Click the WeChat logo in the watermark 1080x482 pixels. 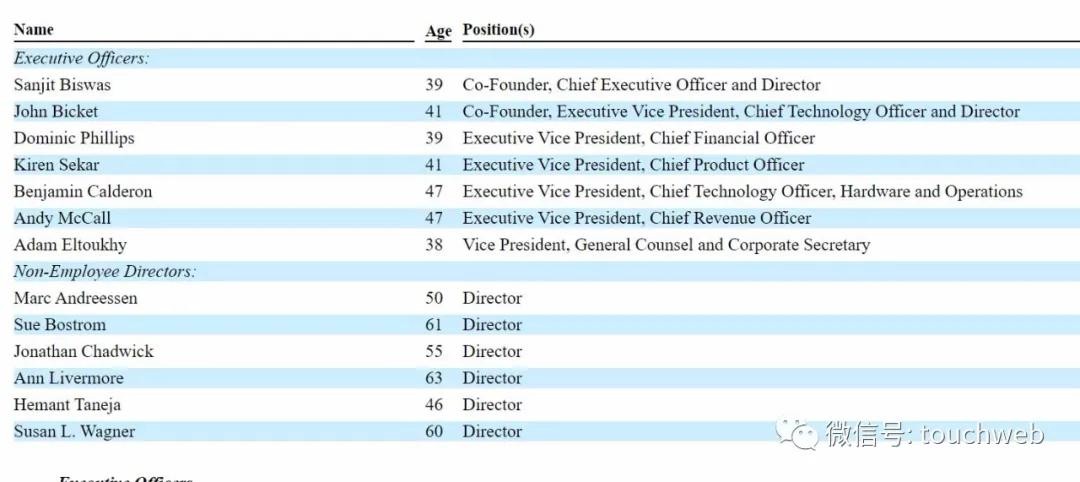tap(799, 434)
